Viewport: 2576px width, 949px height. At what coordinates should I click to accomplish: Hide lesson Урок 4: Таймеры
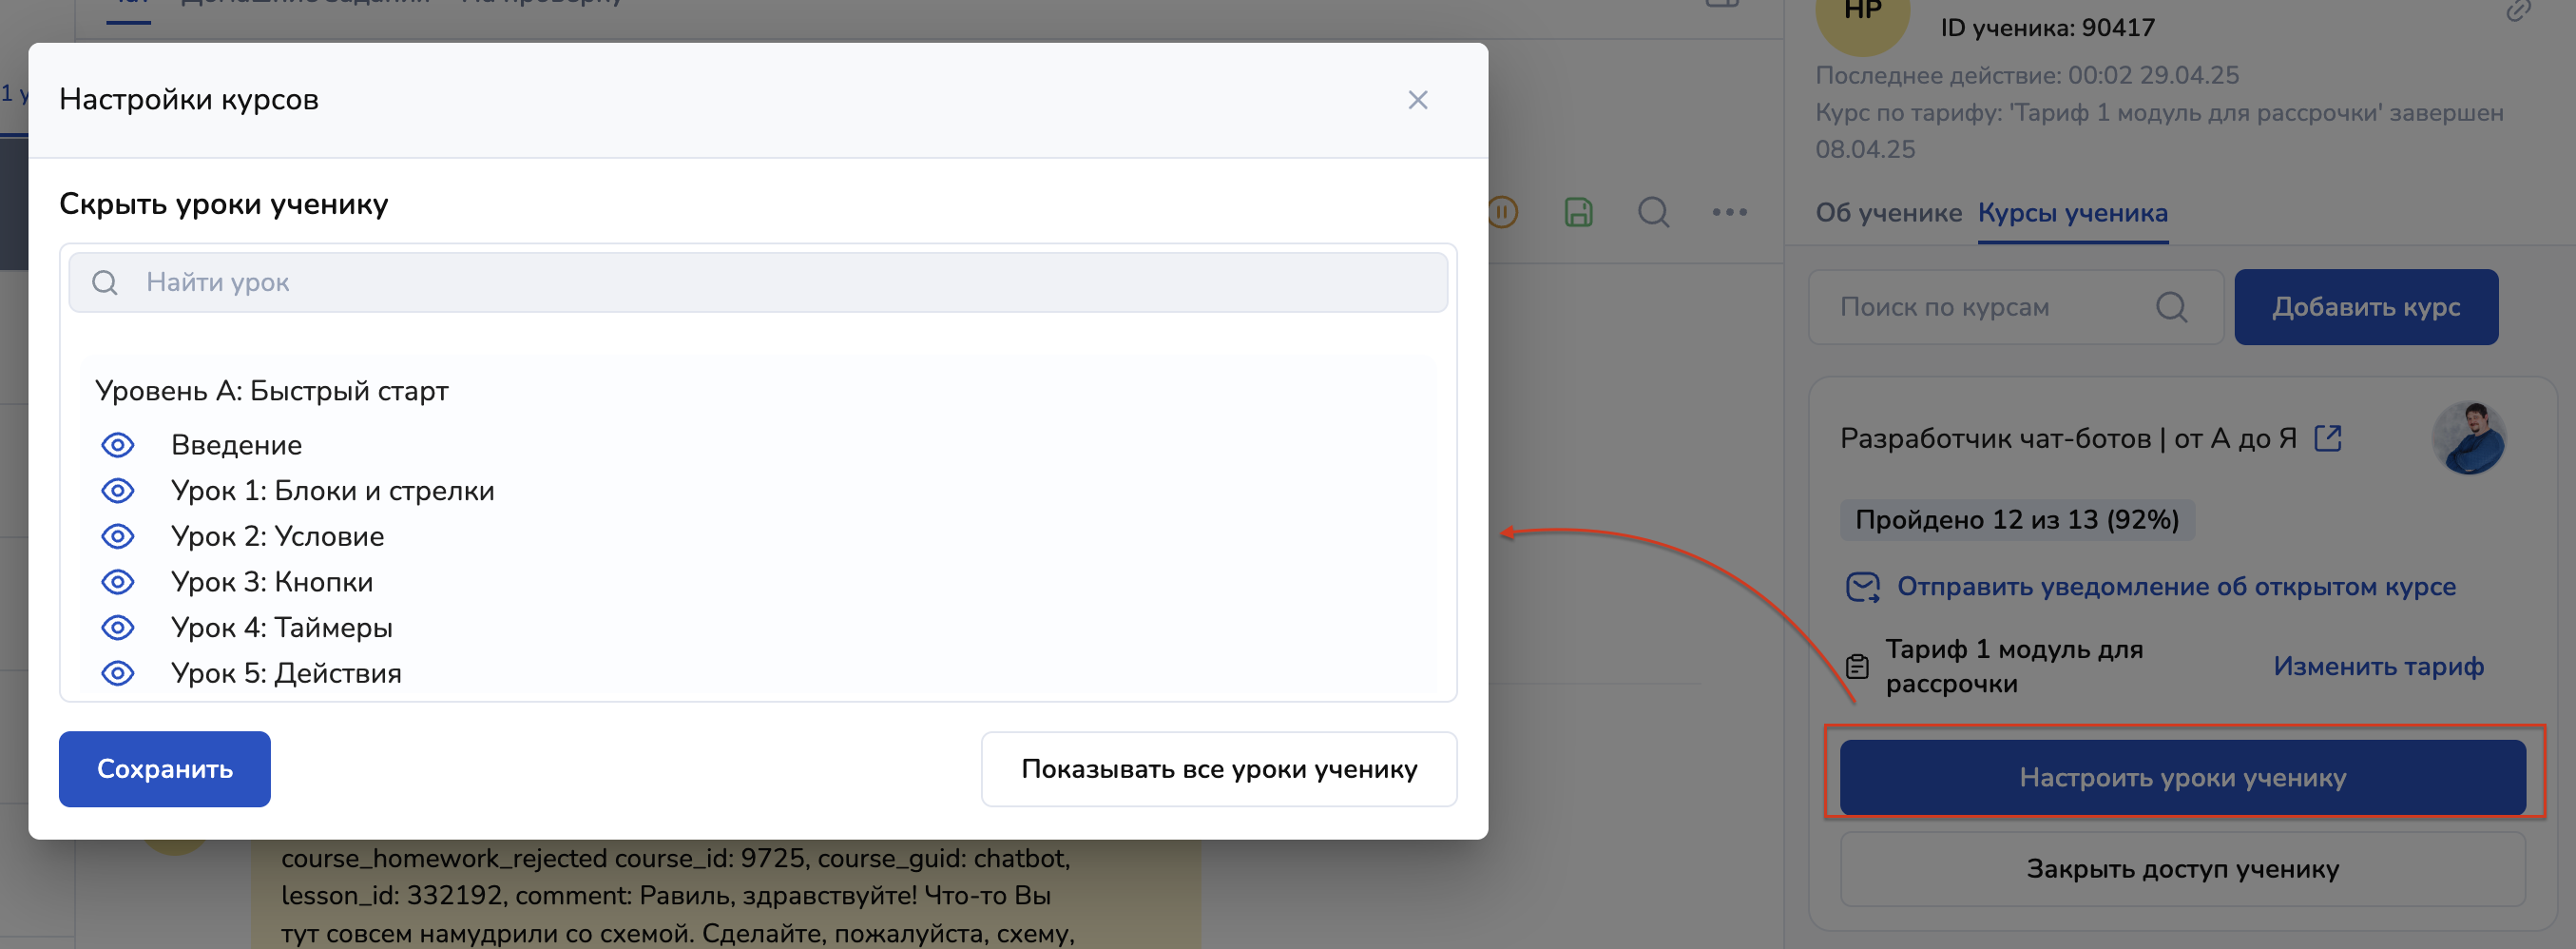(118, 628)
